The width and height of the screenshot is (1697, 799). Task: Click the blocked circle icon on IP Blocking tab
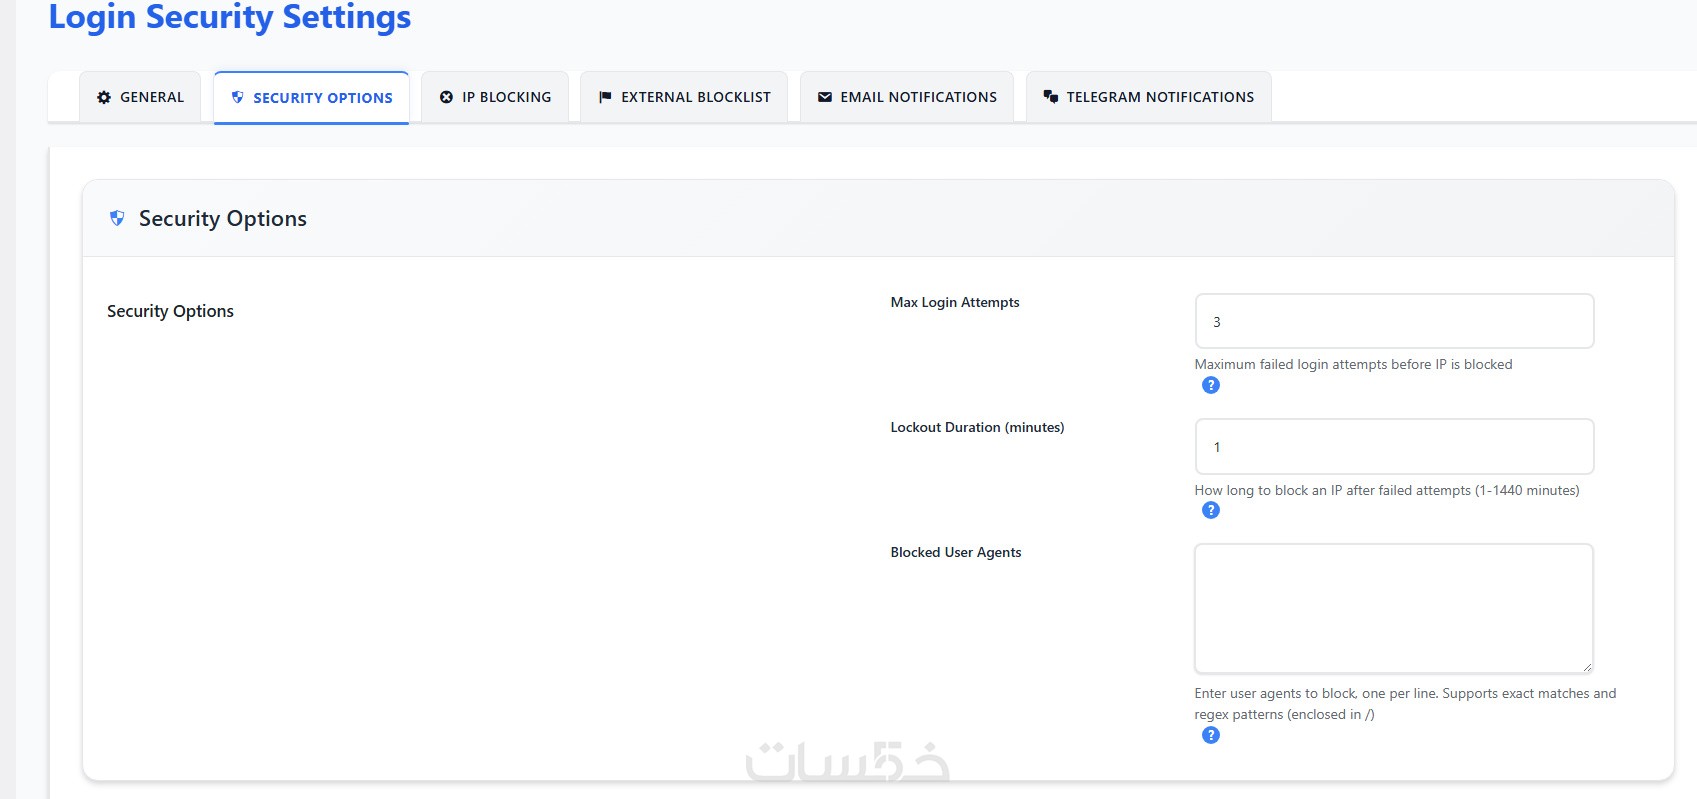(446, 97)
